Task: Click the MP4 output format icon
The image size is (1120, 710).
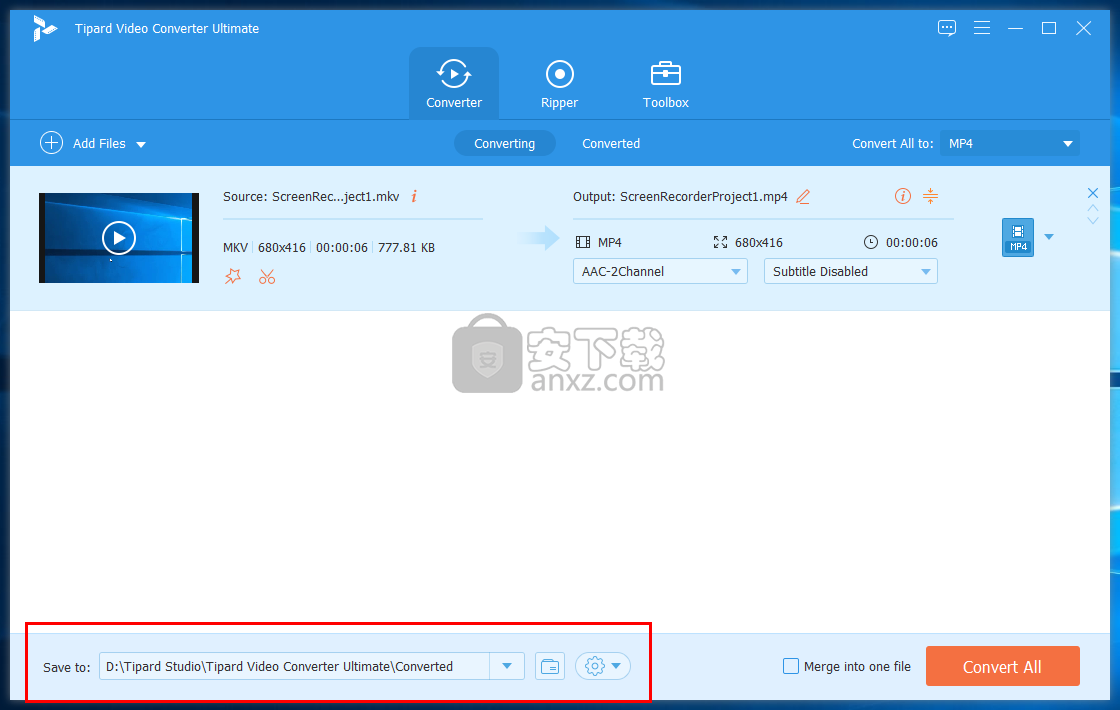Action: tap(1018, 237)
